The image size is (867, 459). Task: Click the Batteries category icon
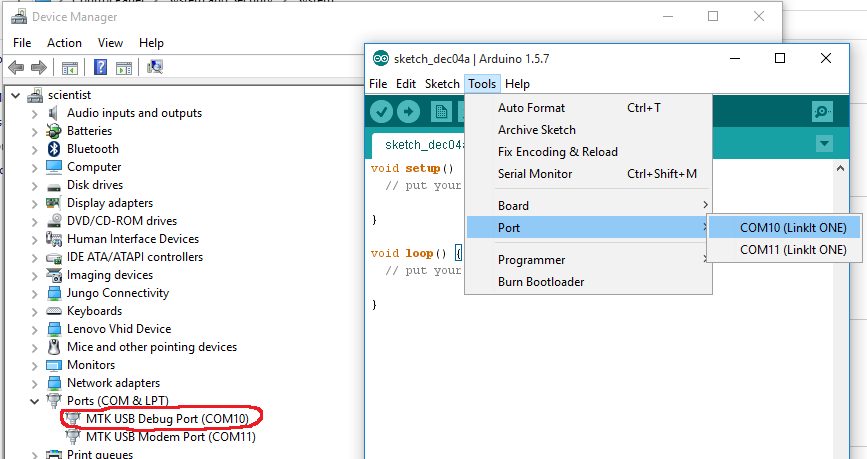tap(54, 131)
